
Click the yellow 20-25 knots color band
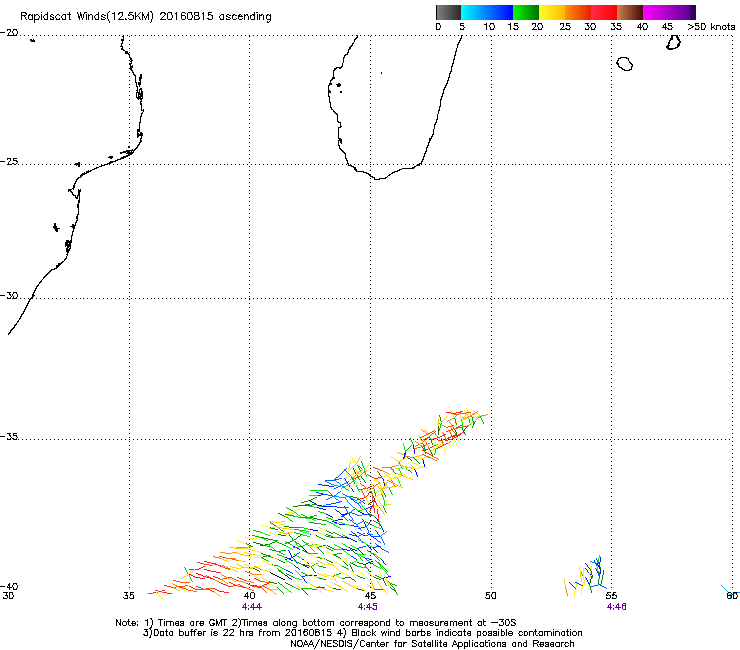(552, 12)
